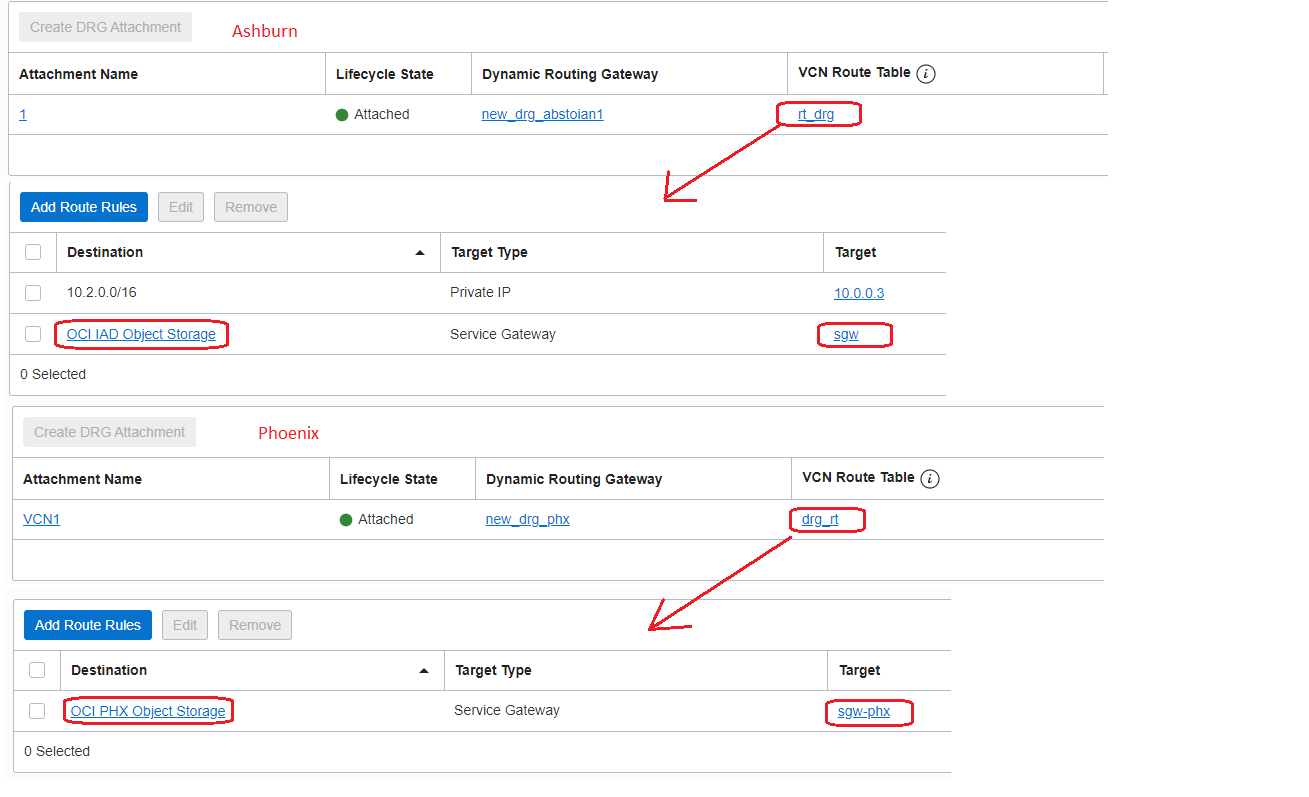Open OCI IAD Object Storage destination link
Screen dimensions: 1309x797
(141, 334)
